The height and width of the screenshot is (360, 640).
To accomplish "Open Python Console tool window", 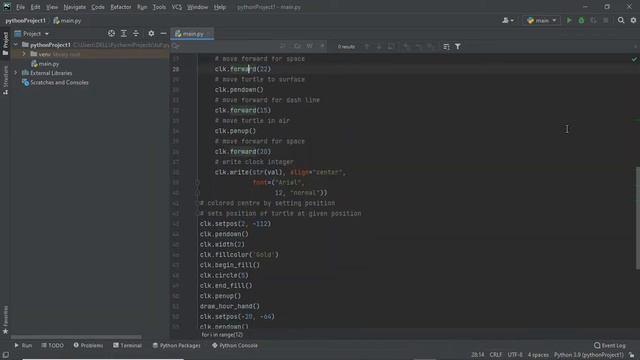I will click(x=235, y=345).
